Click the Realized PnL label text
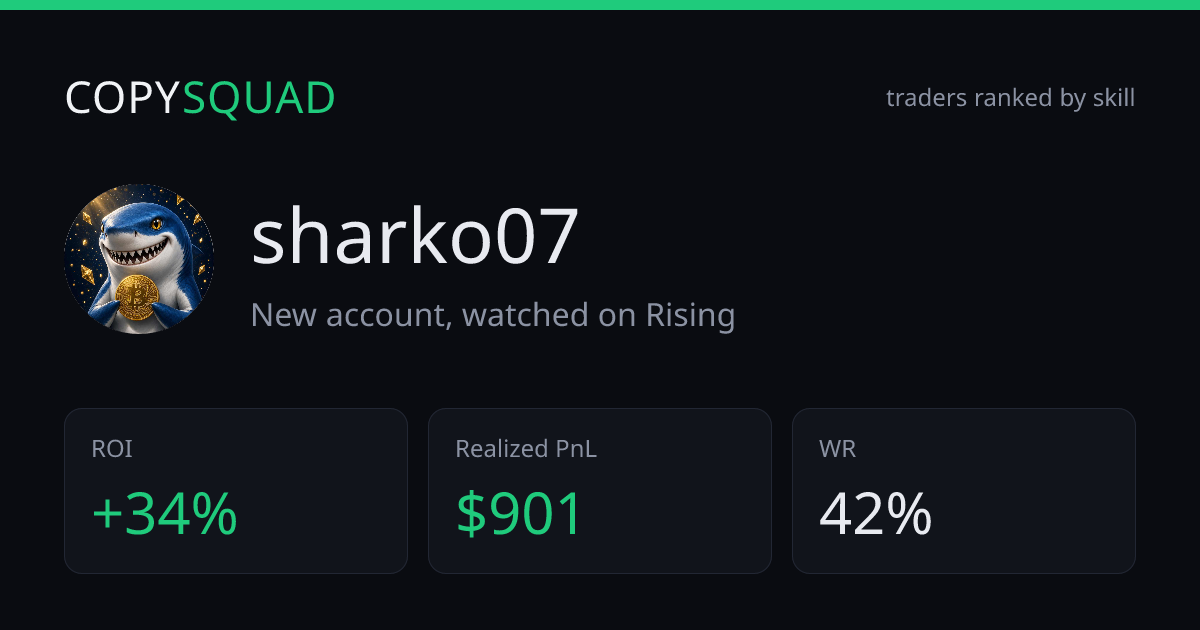 tap(526, 449)
